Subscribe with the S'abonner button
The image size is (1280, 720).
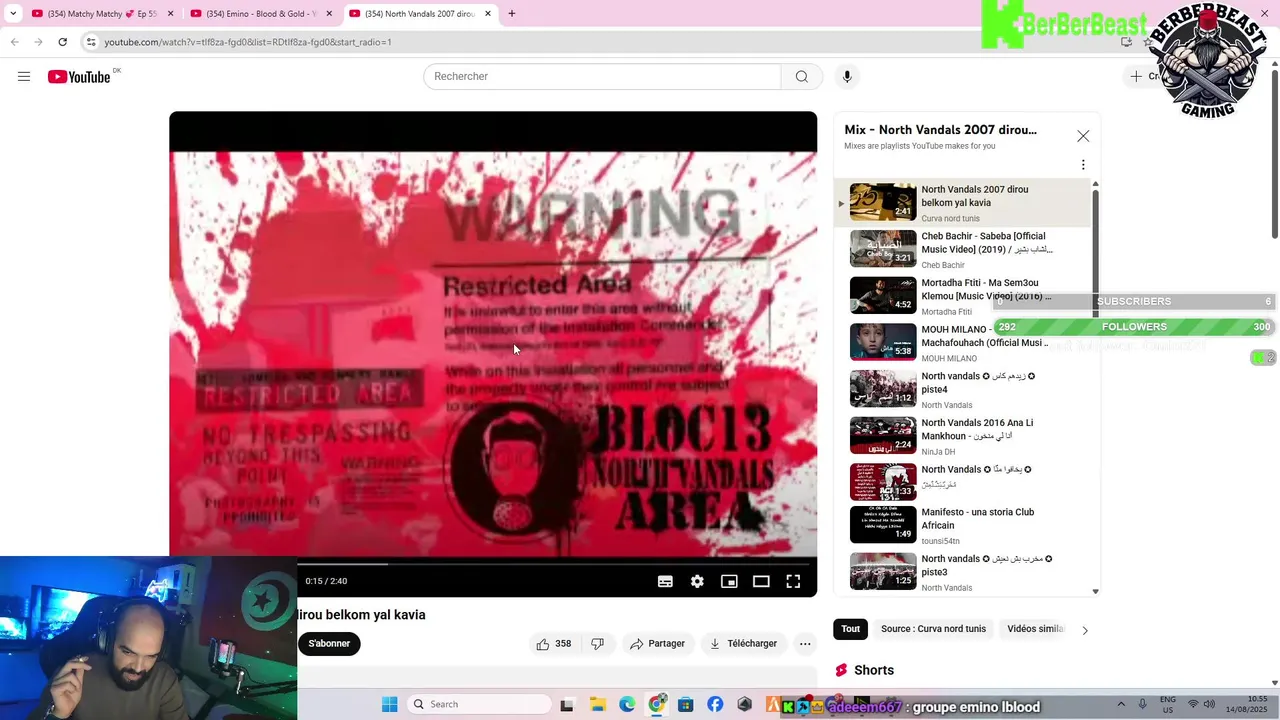click(x=329, y=644)
